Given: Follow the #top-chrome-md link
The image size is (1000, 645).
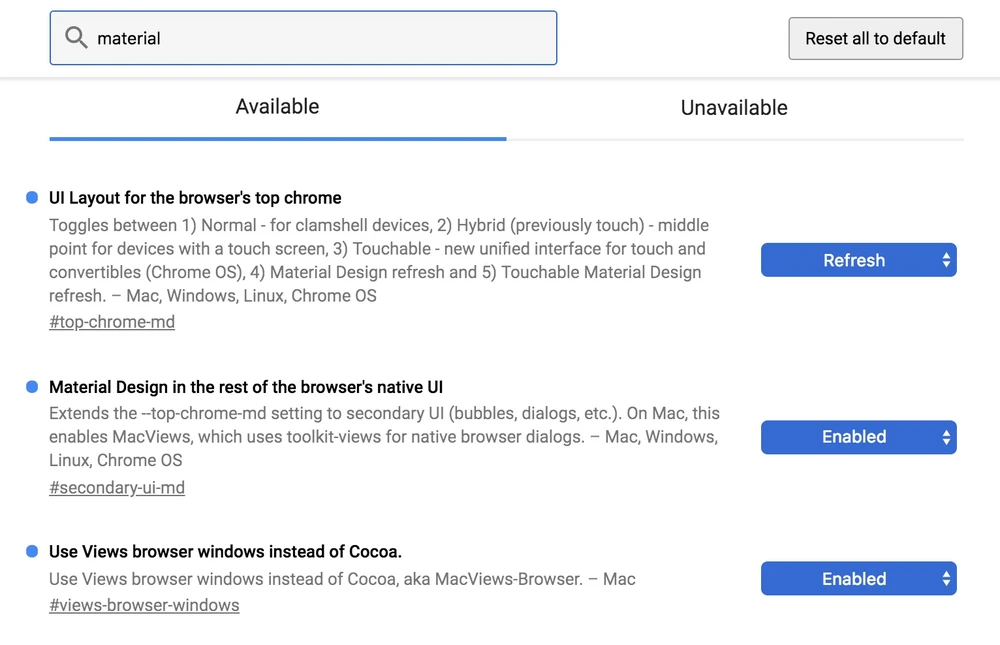Looking at the screenshot, I should [112, 322].
